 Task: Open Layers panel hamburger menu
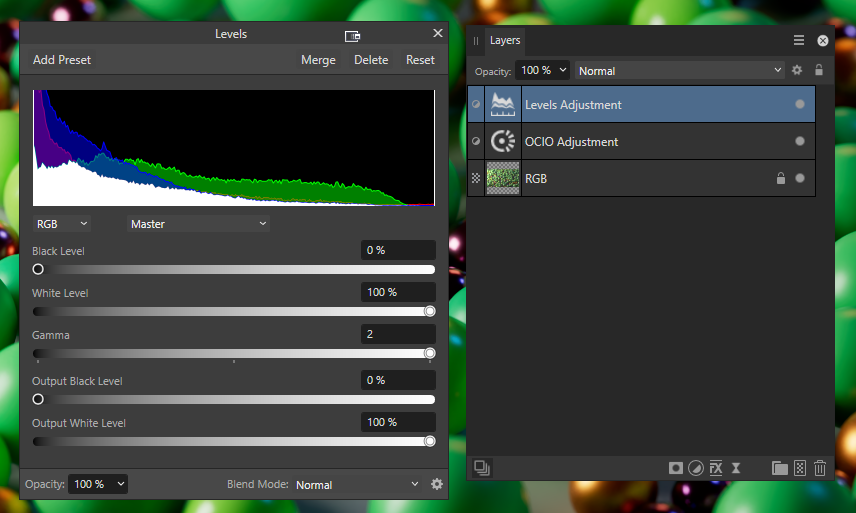pyautogui.click(x=799, y=40)
